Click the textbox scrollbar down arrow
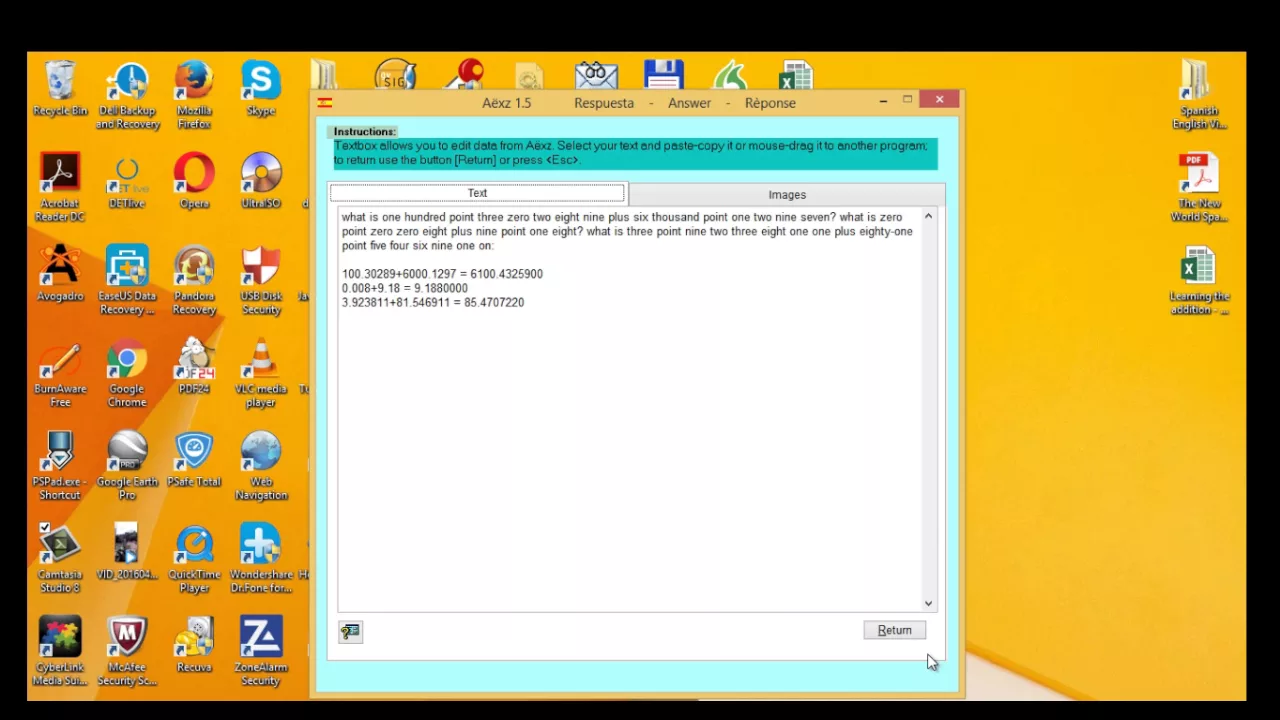This screenshot has width=1280, height=720. click(928, 603)
